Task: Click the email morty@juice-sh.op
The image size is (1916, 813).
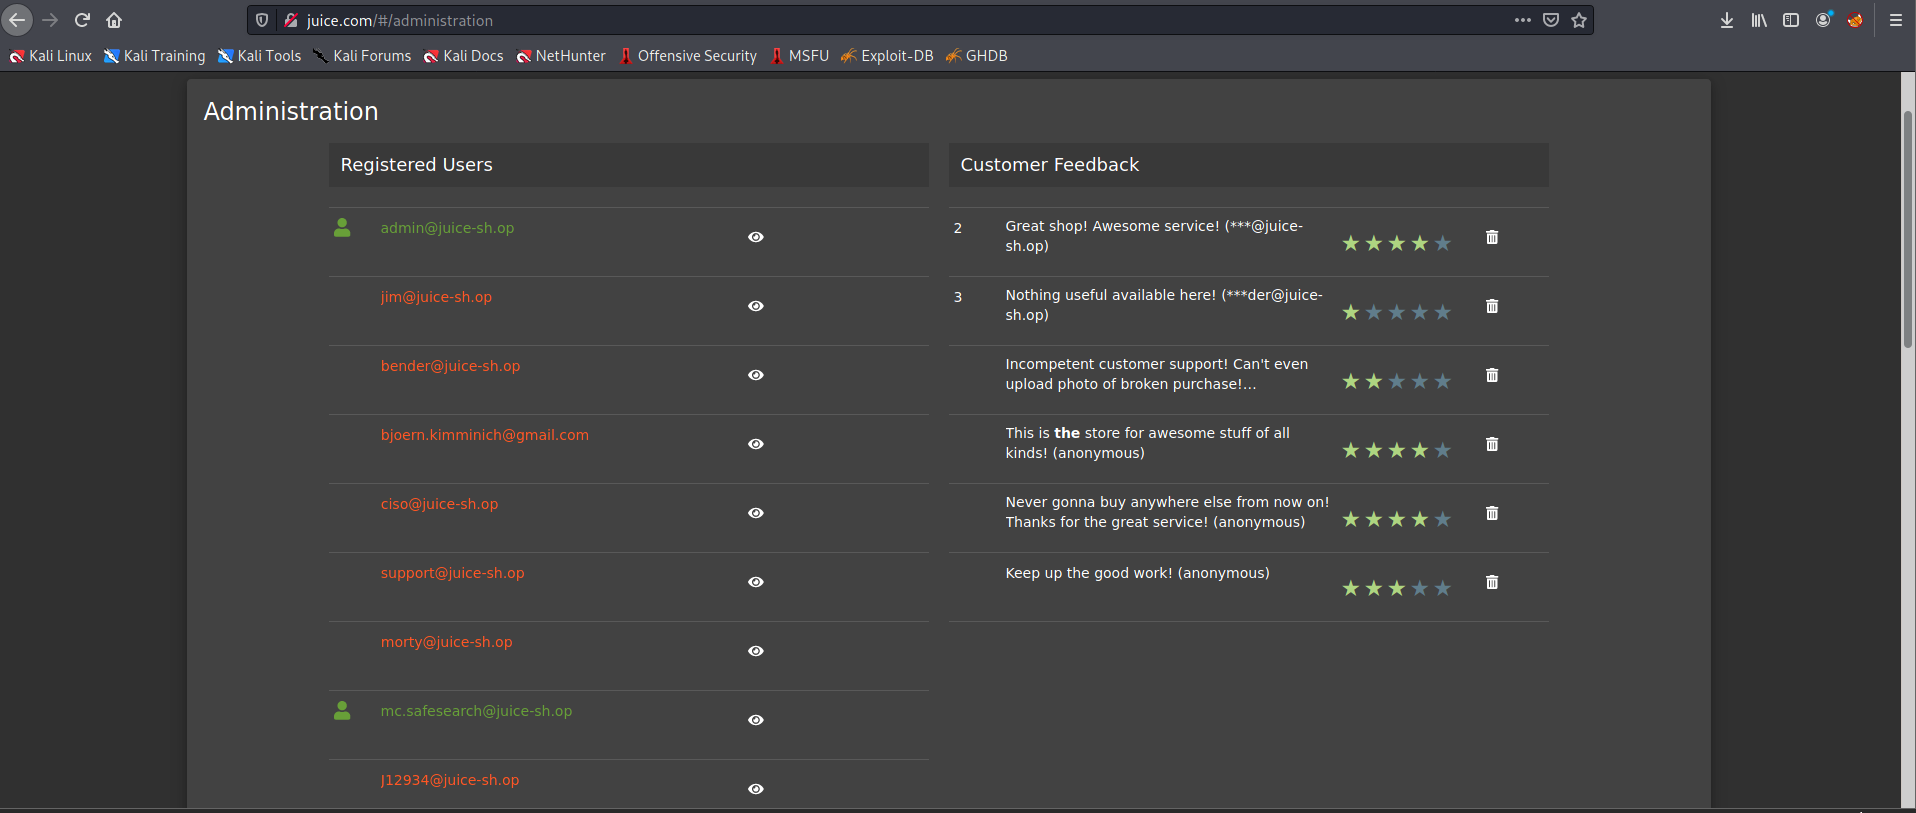Action: click(x=446, y=642)
